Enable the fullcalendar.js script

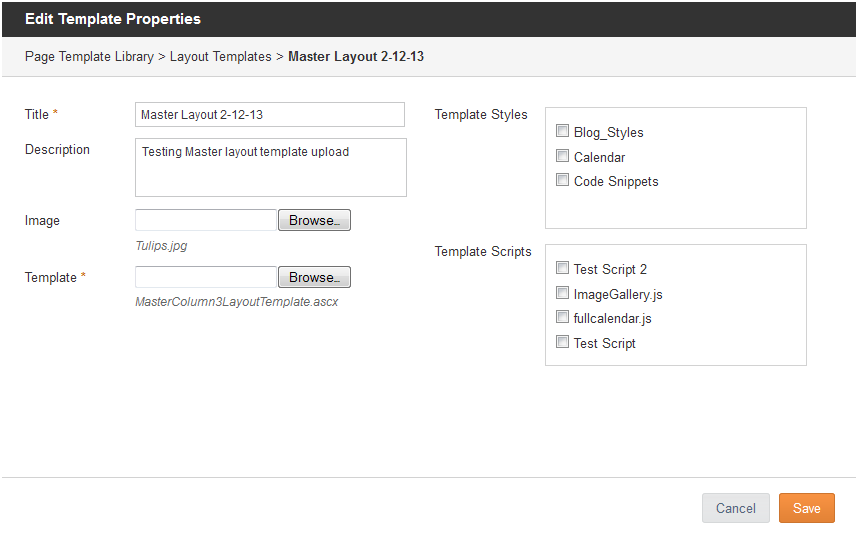click(562, 317)
